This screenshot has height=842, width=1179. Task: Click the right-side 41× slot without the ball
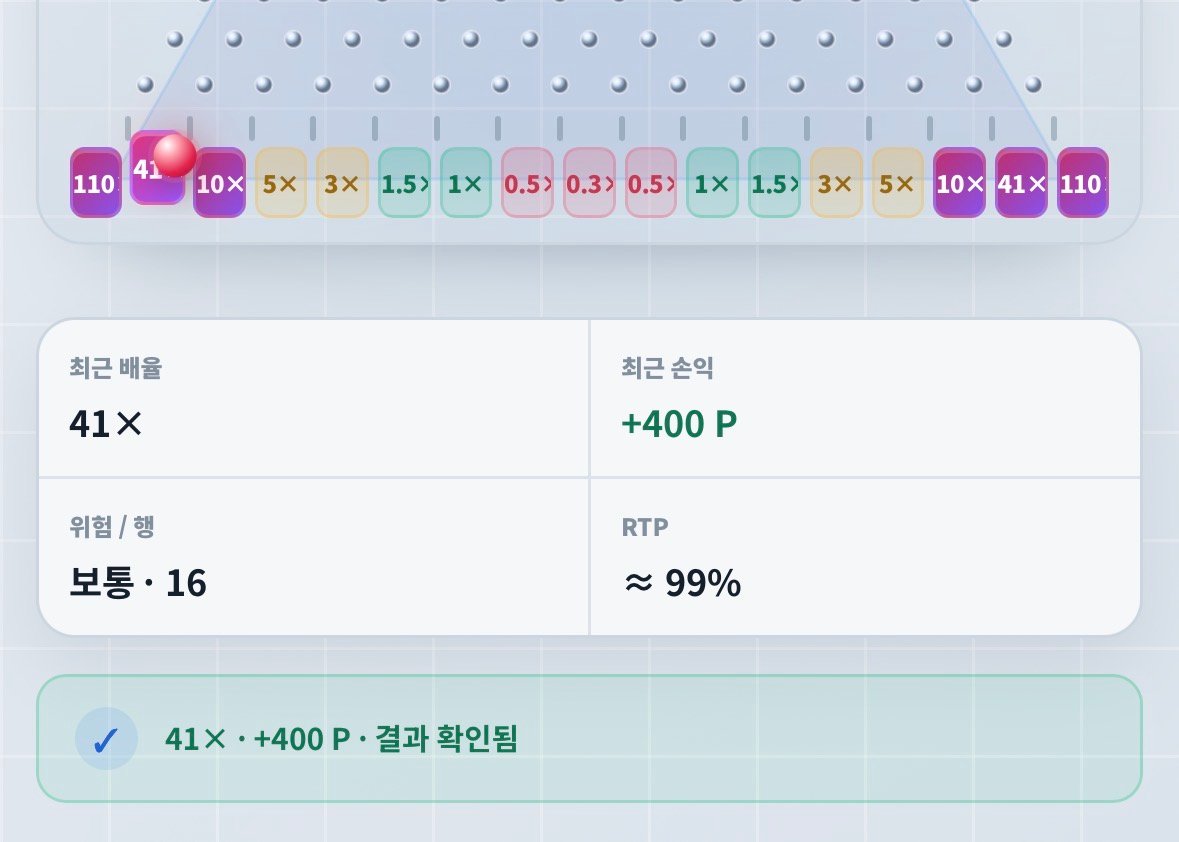tap(1021, 183)
